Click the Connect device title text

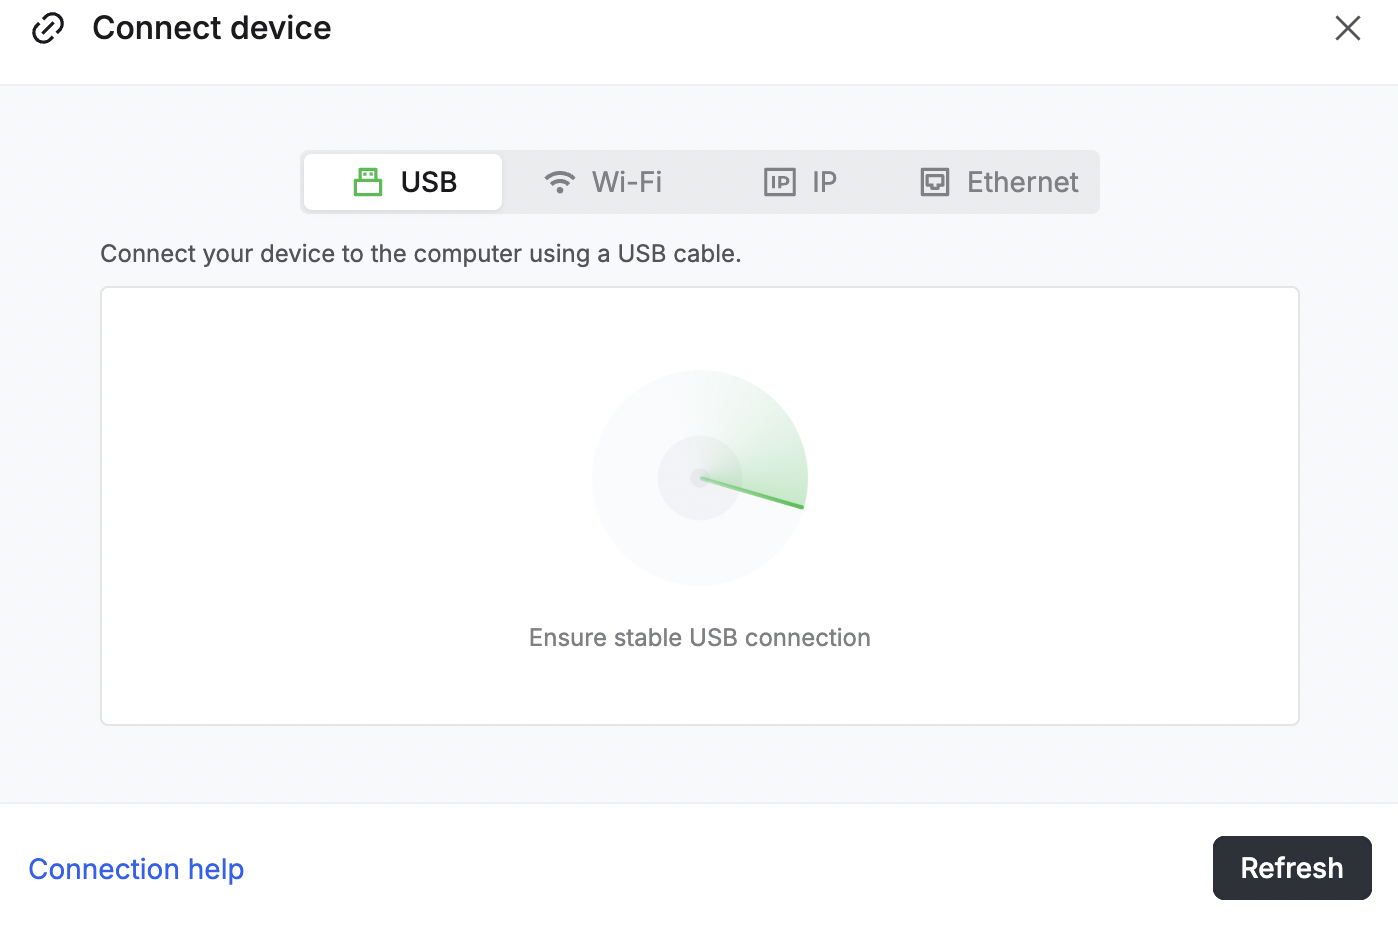click(x=211, y=28)
